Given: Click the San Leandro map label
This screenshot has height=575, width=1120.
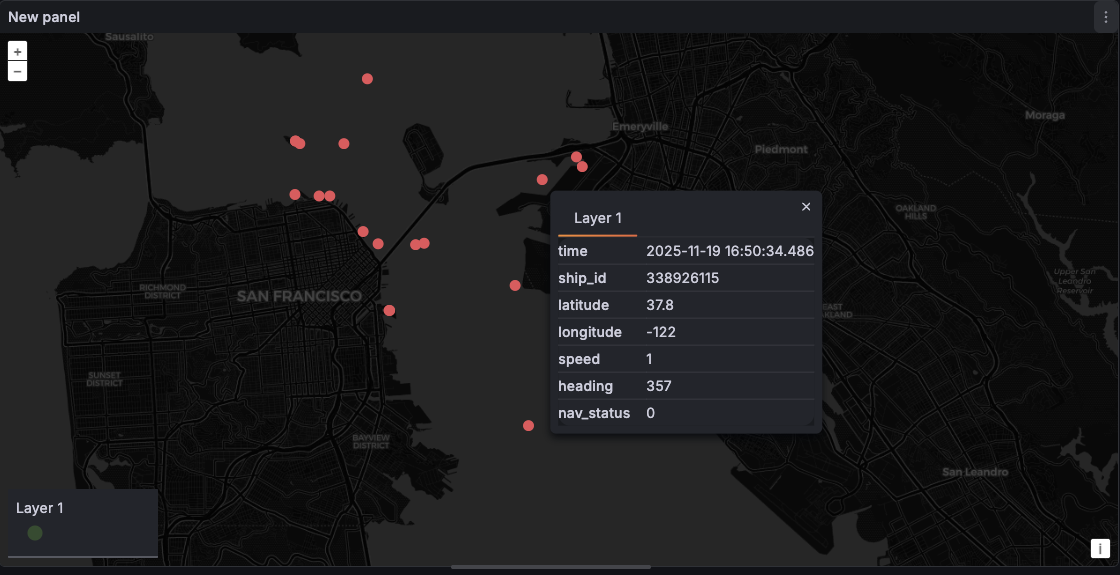Looking at the screenshot, I should click(975, 472).
